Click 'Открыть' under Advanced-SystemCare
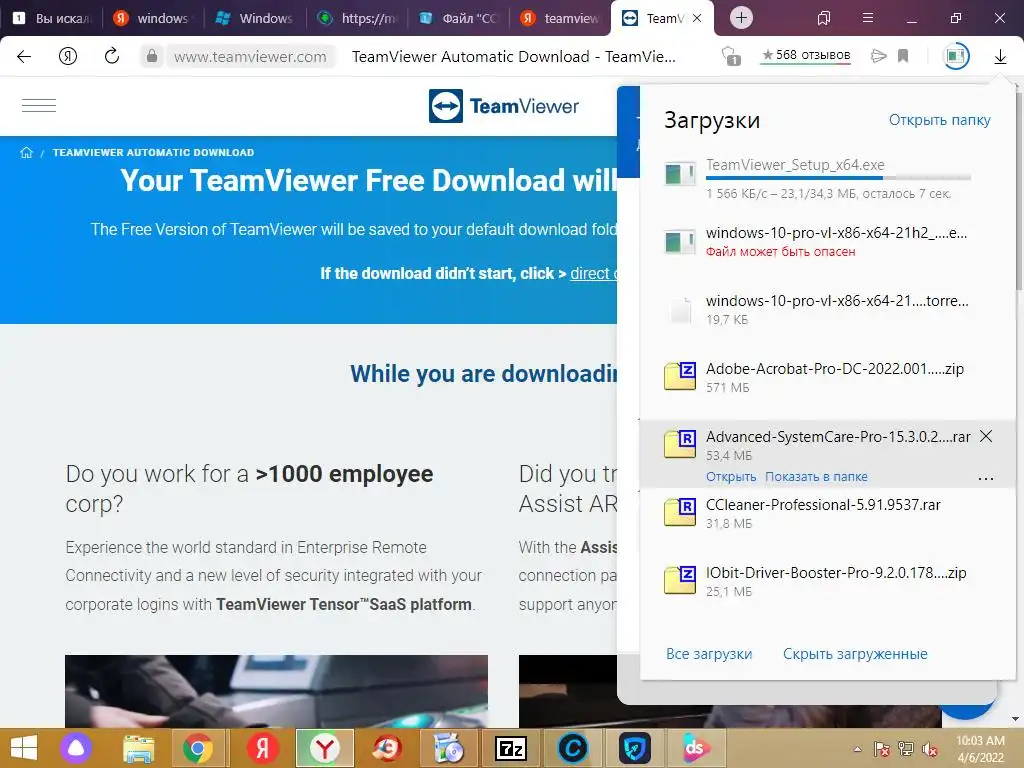This screenshot has width=1024, height=768. point(731,477)
